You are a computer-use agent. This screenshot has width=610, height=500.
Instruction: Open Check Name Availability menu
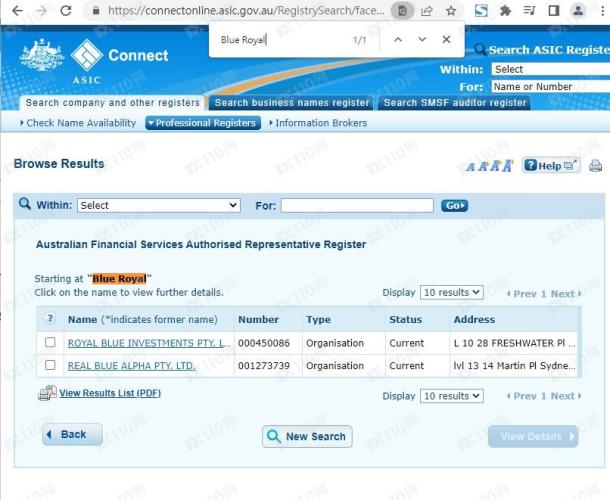[x=78, y=123]
